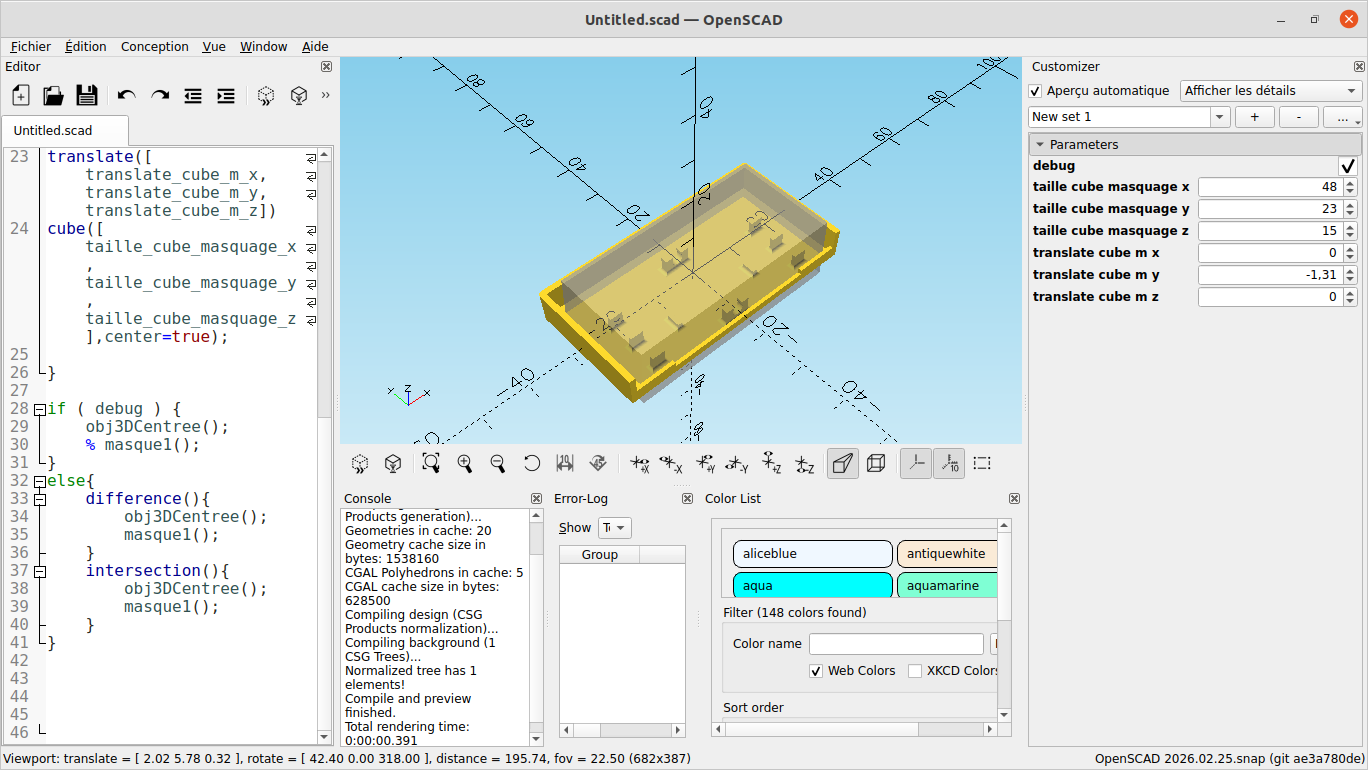The image size is (1368, 770).
Task: Enable the XKCD Colors checkbox
Action: pyautogui.click(x=915, y=671)
